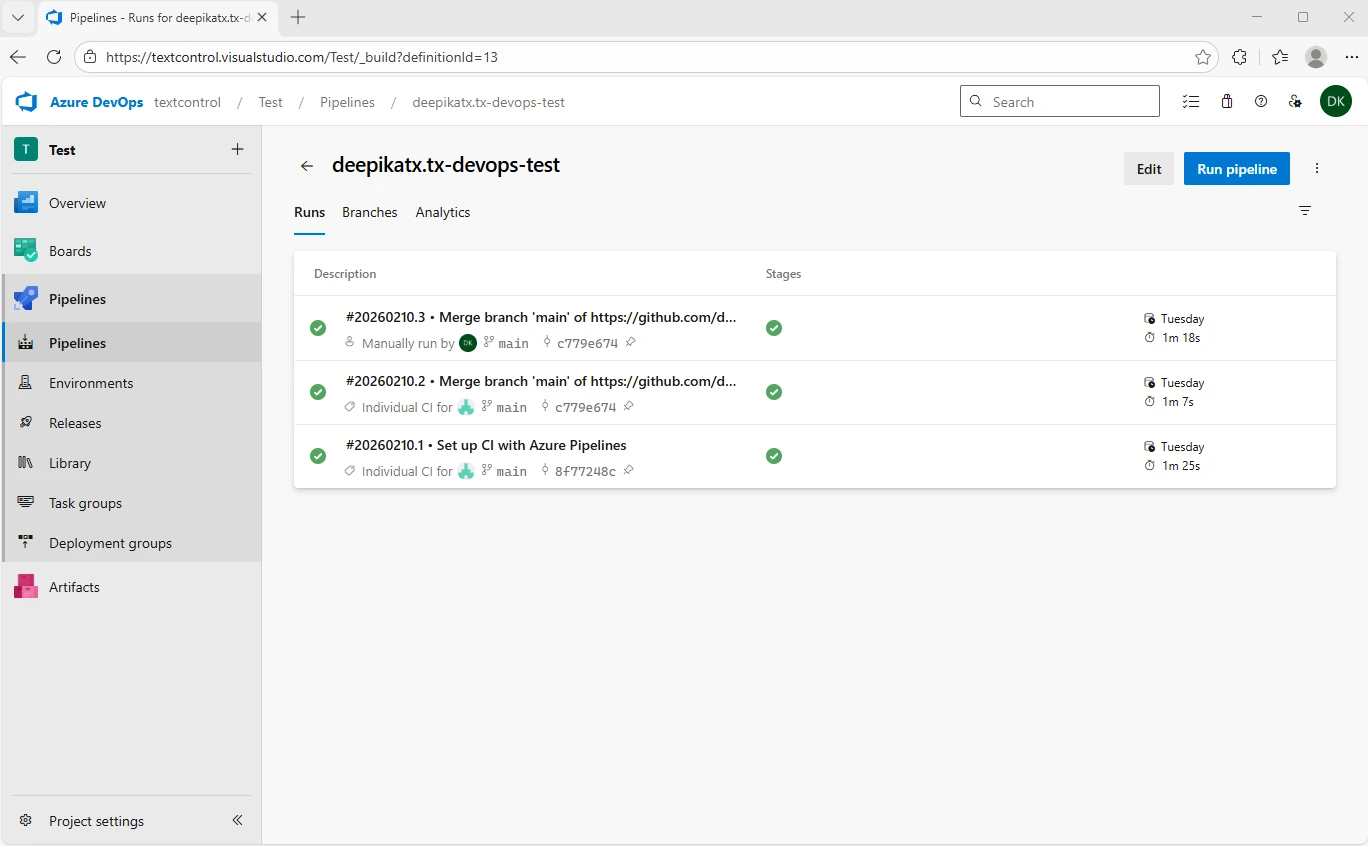Click the Run pipeline button
Image resolution: width=1368 pixels, height=846 pixels.
pyautogui.click(x=1236, y=168)
